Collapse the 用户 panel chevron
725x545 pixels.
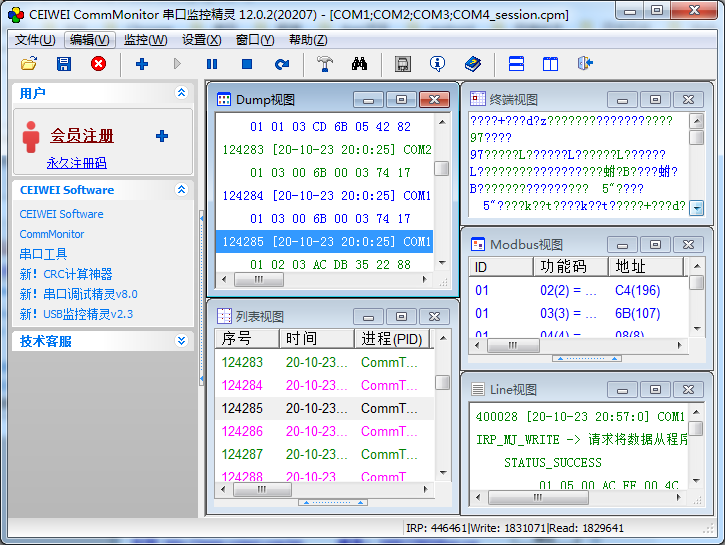pos(181,92)
